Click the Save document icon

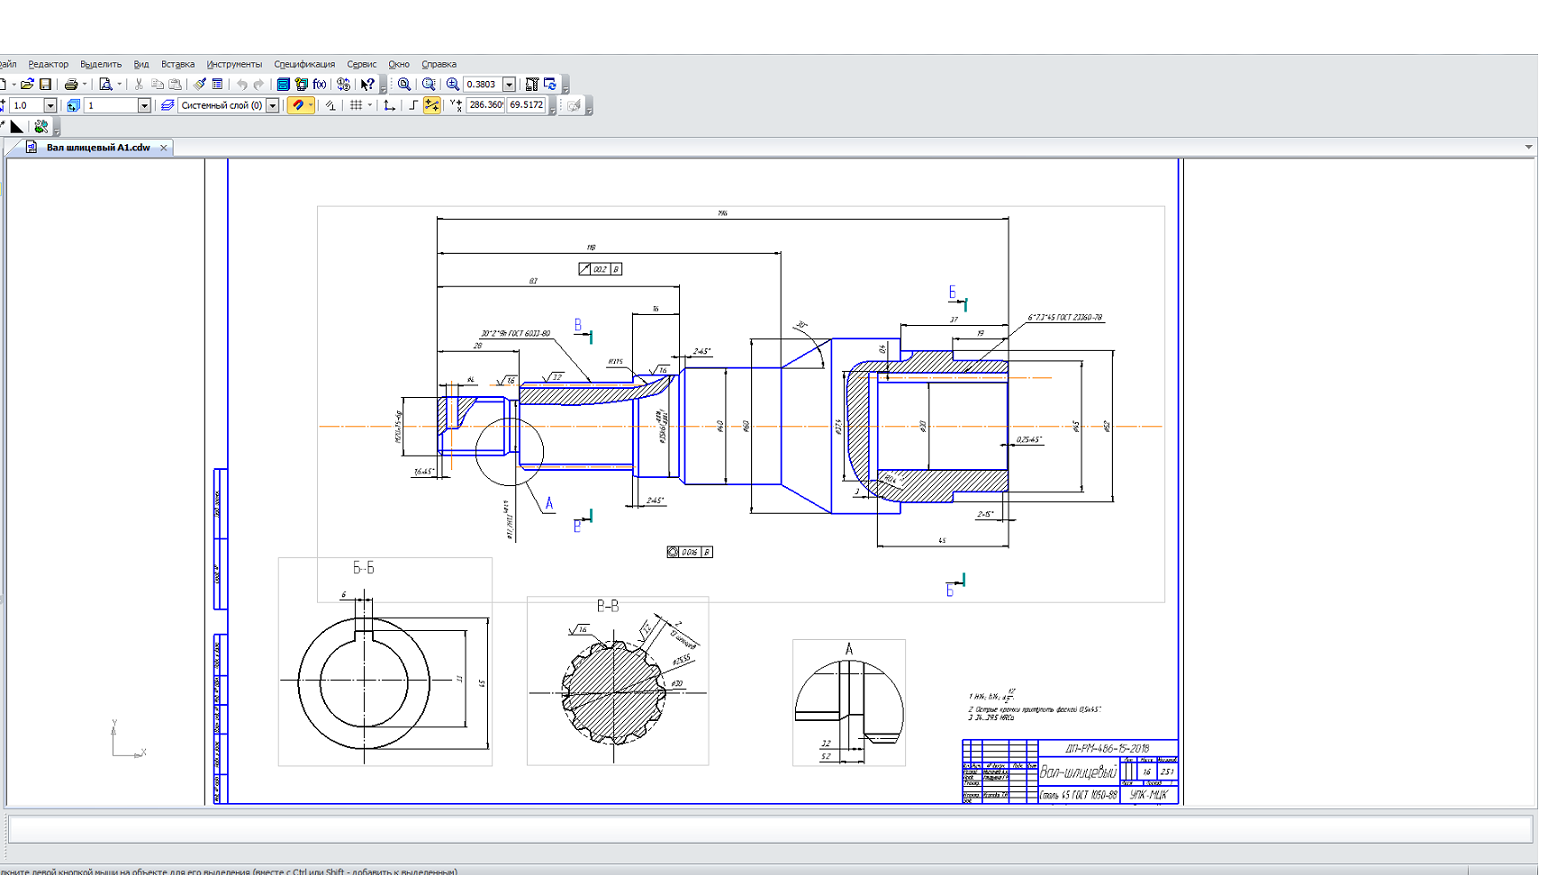point(45,85)
